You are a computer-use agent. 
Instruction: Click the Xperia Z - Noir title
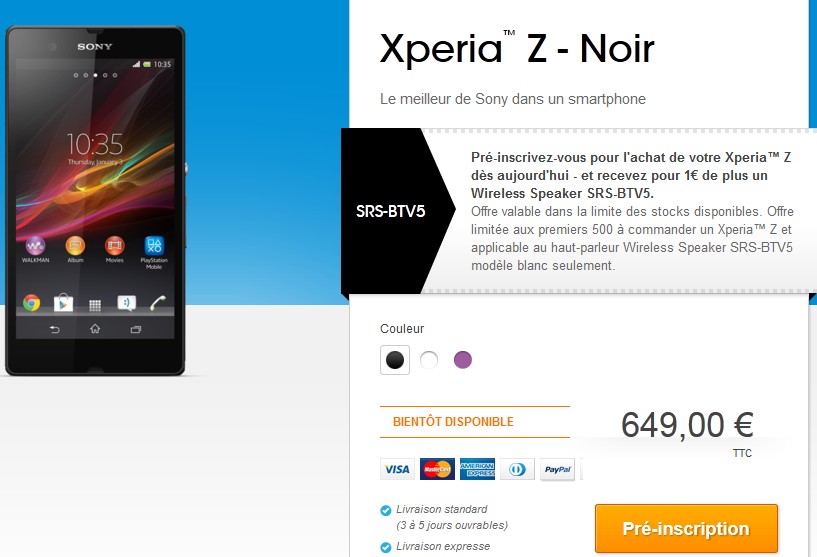pyautogui.click(x=517, y=48)
